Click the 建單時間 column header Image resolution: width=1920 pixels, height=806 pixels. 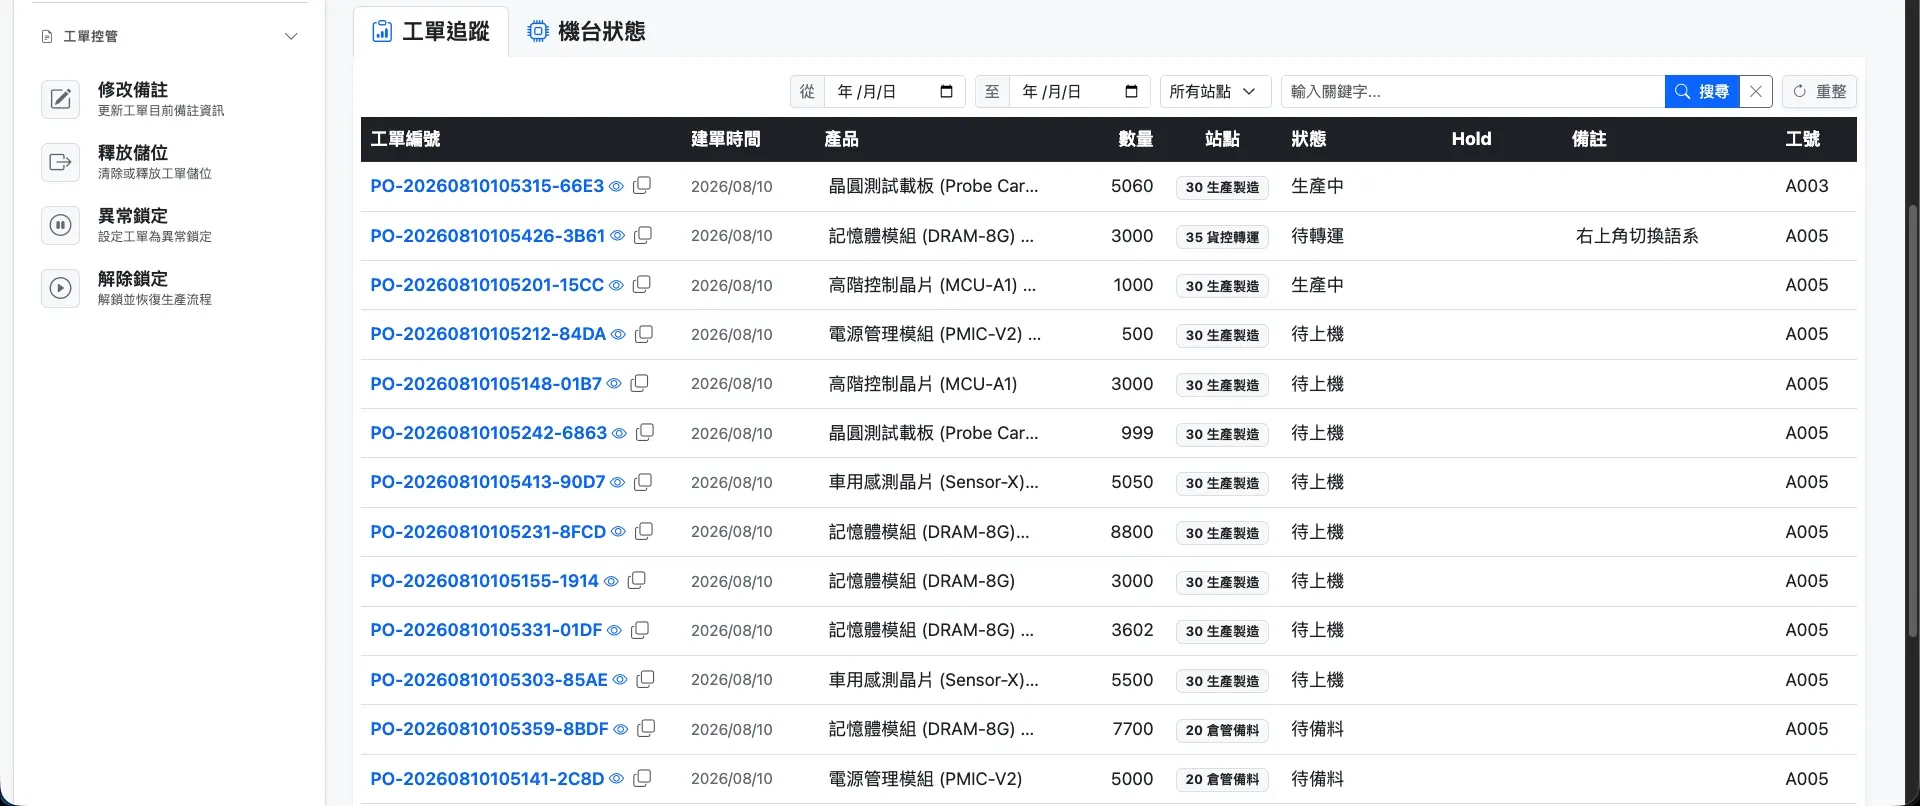tap(726, 139)
